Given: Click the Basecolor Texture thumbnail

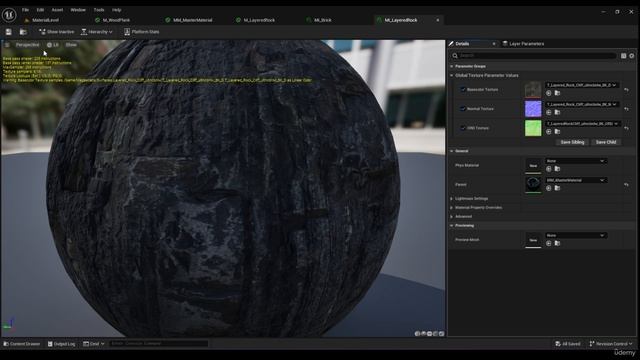Looking at the screenshot, I should 533,89.
